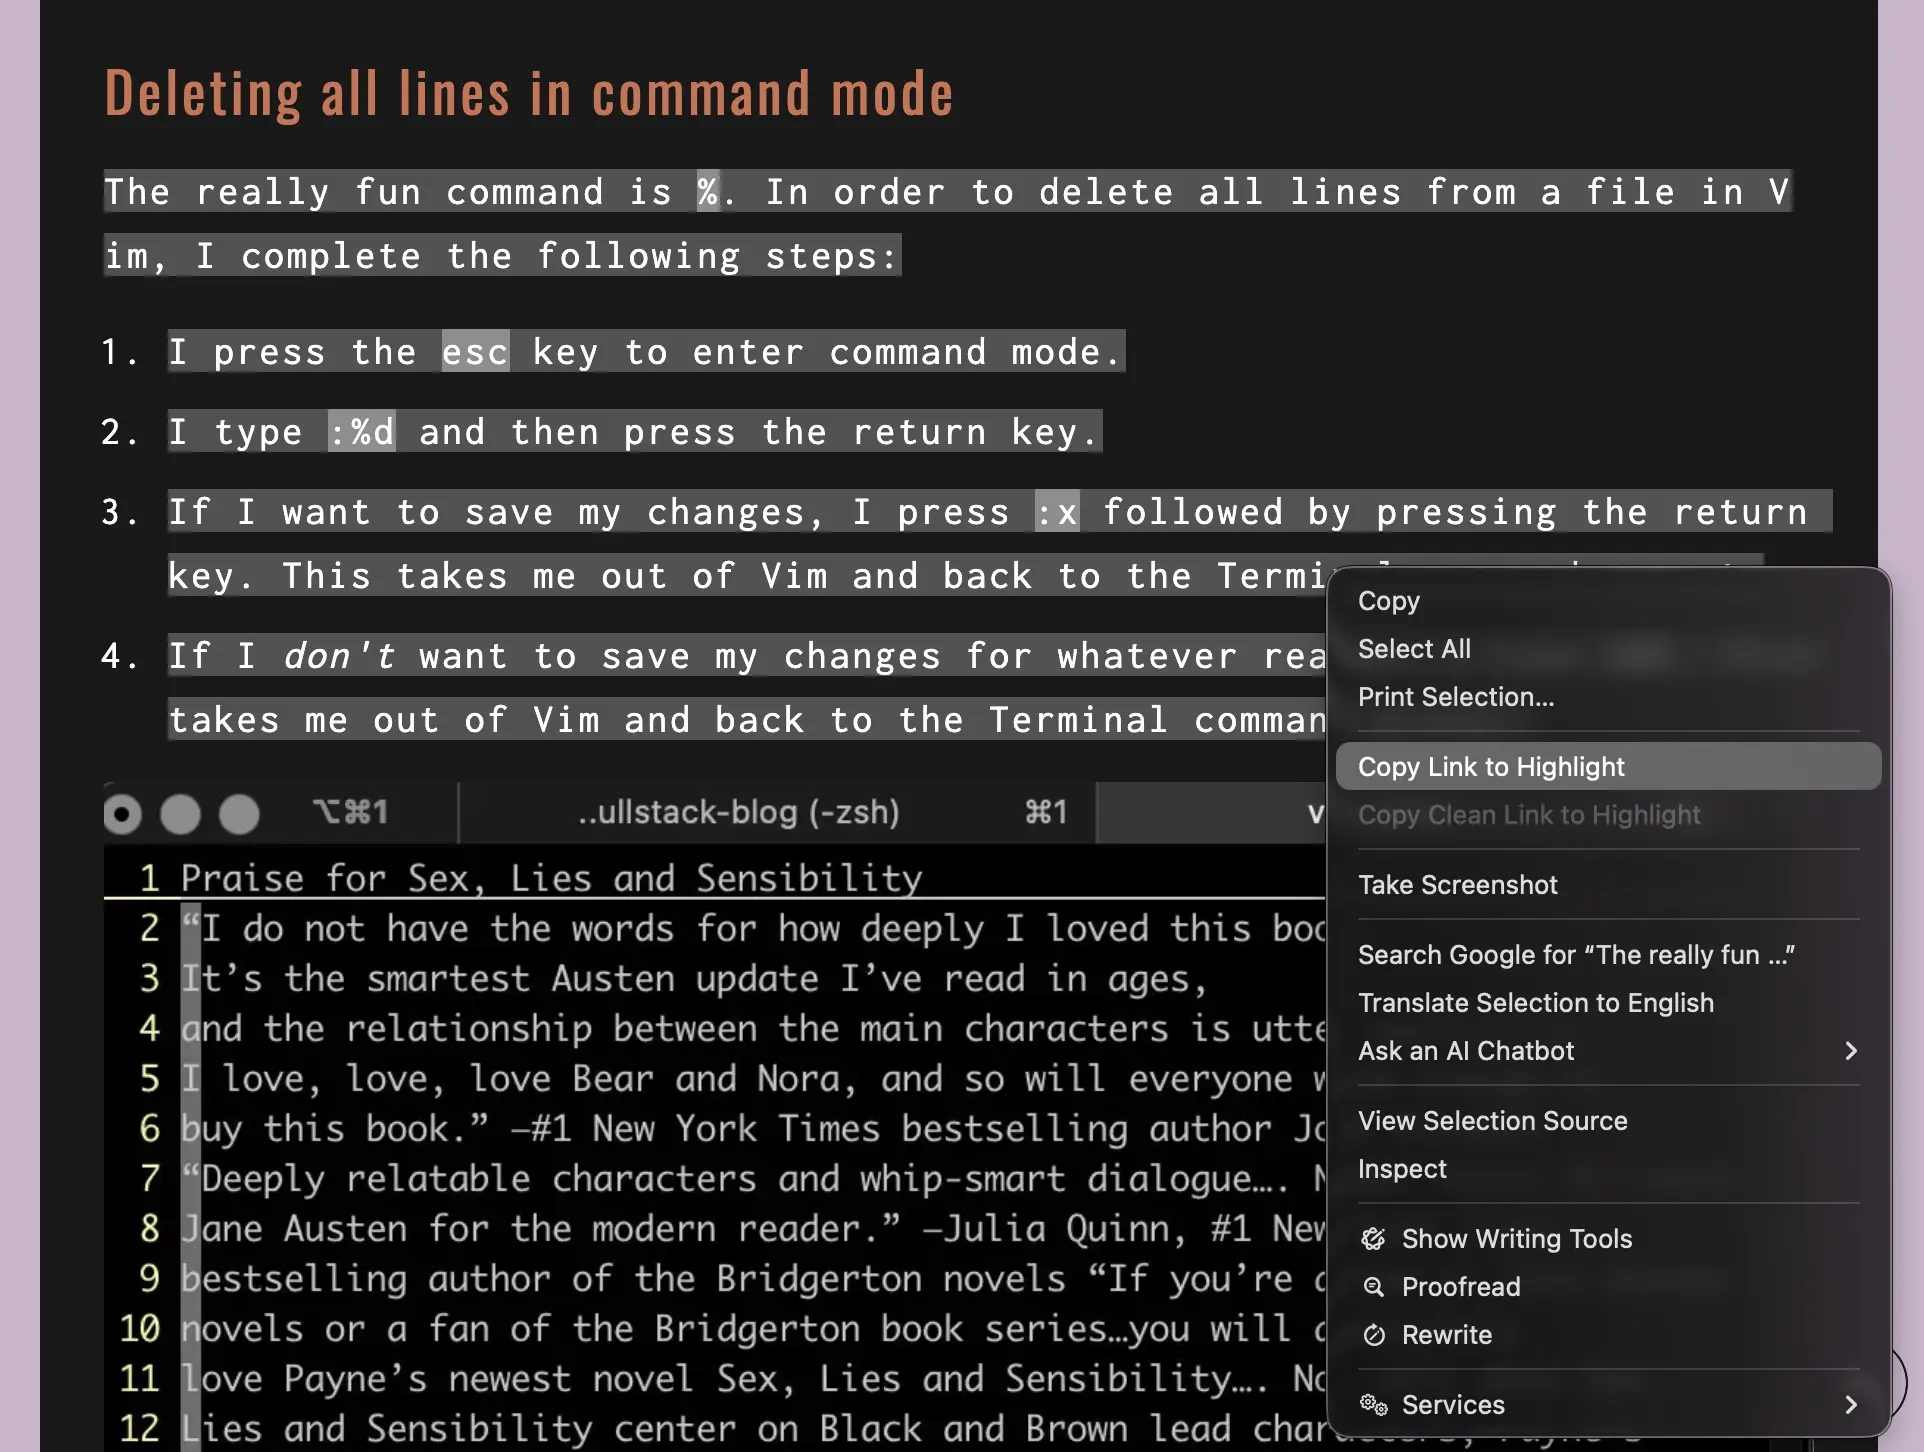Image resolution: width=1924 pixels, height=1452 pixels.
Task: Click terminal line 6 buy this book
Action: (x=753, y=1128)
